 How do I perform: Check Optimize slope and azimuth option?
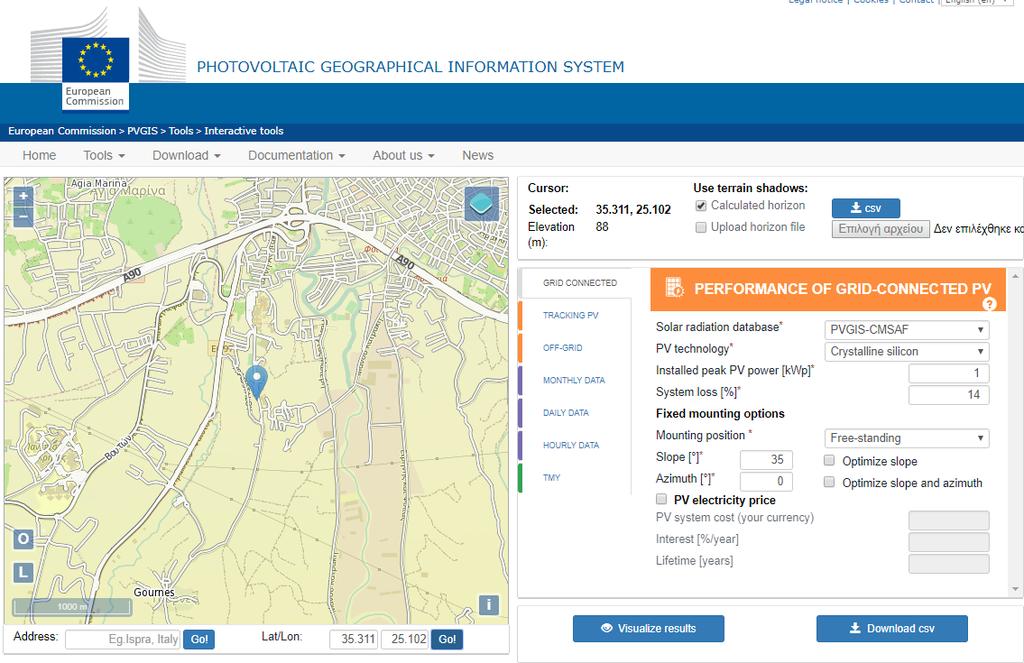click(829, 482)
